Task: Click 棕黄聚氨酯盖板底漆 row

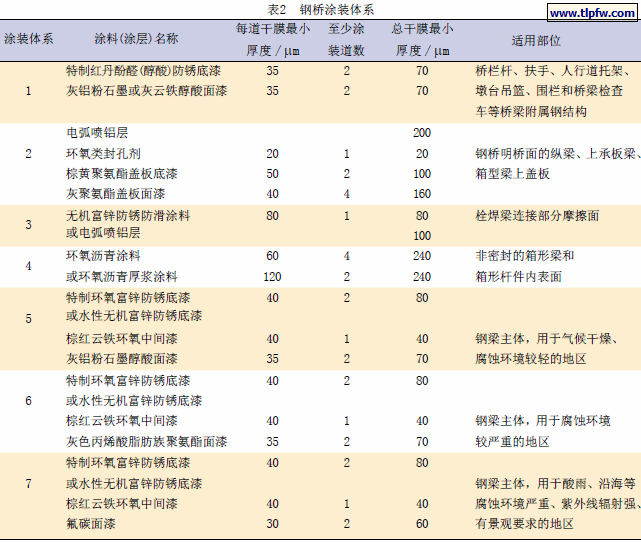Action: pyautogui.click(x=122, y=174)
